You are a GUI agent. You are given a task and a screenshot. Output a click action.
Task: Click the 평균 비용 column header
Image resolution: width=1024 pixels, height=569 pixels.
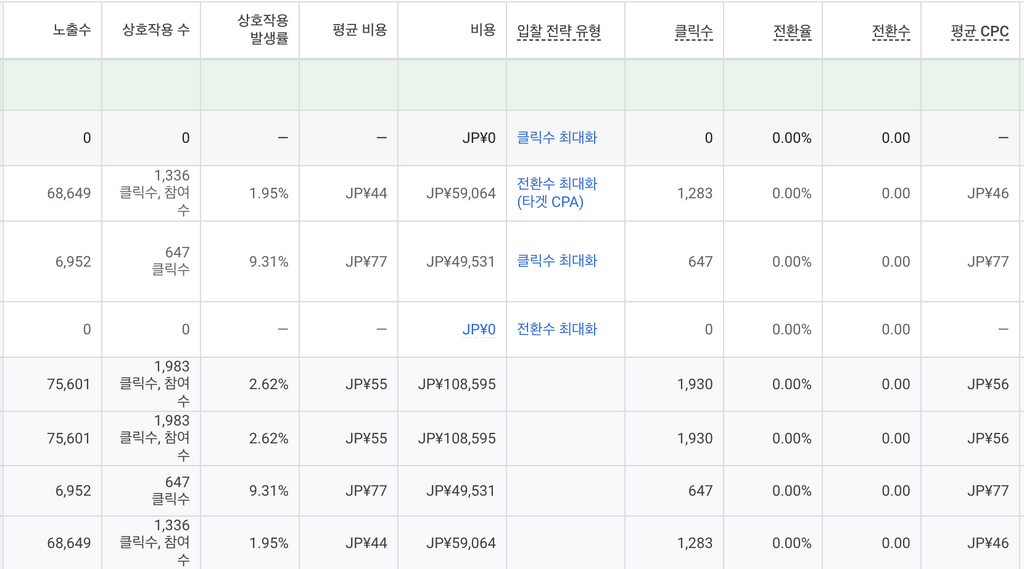pos(360,30)
